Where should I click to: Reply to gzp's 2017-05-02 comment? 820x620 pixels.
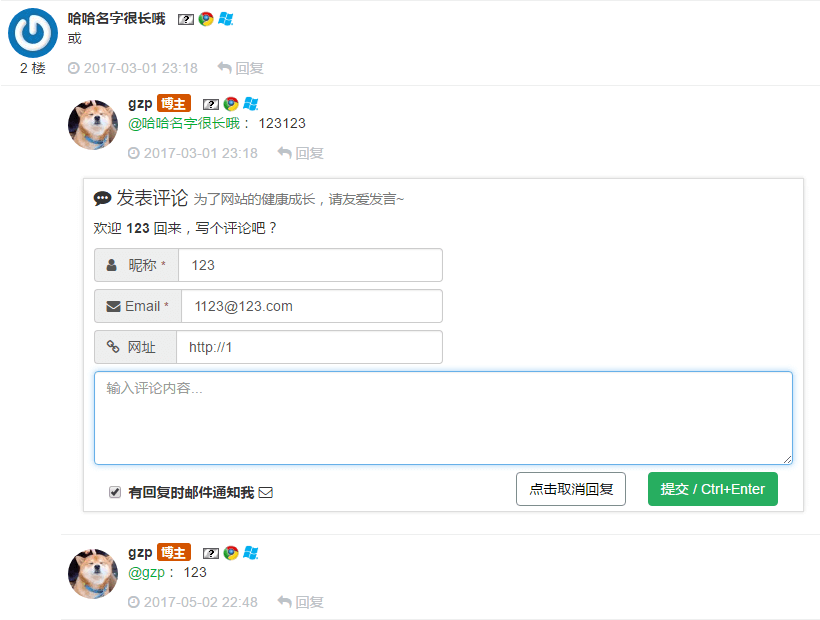coord(301,602)
